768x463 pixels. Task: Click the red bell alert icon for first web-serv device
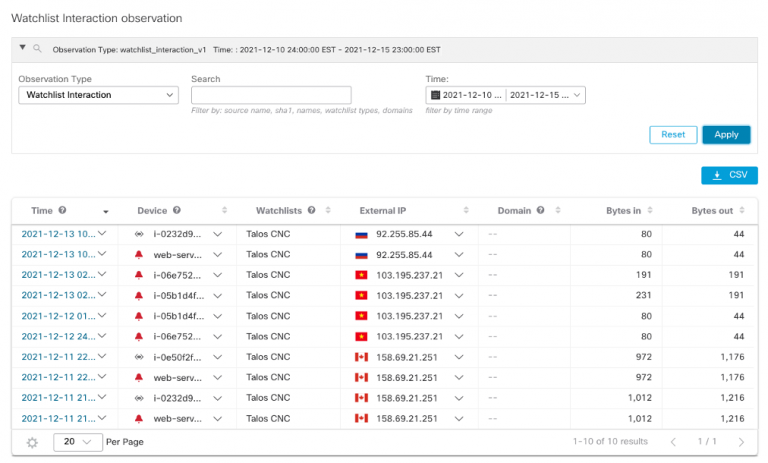pos(139,254)
